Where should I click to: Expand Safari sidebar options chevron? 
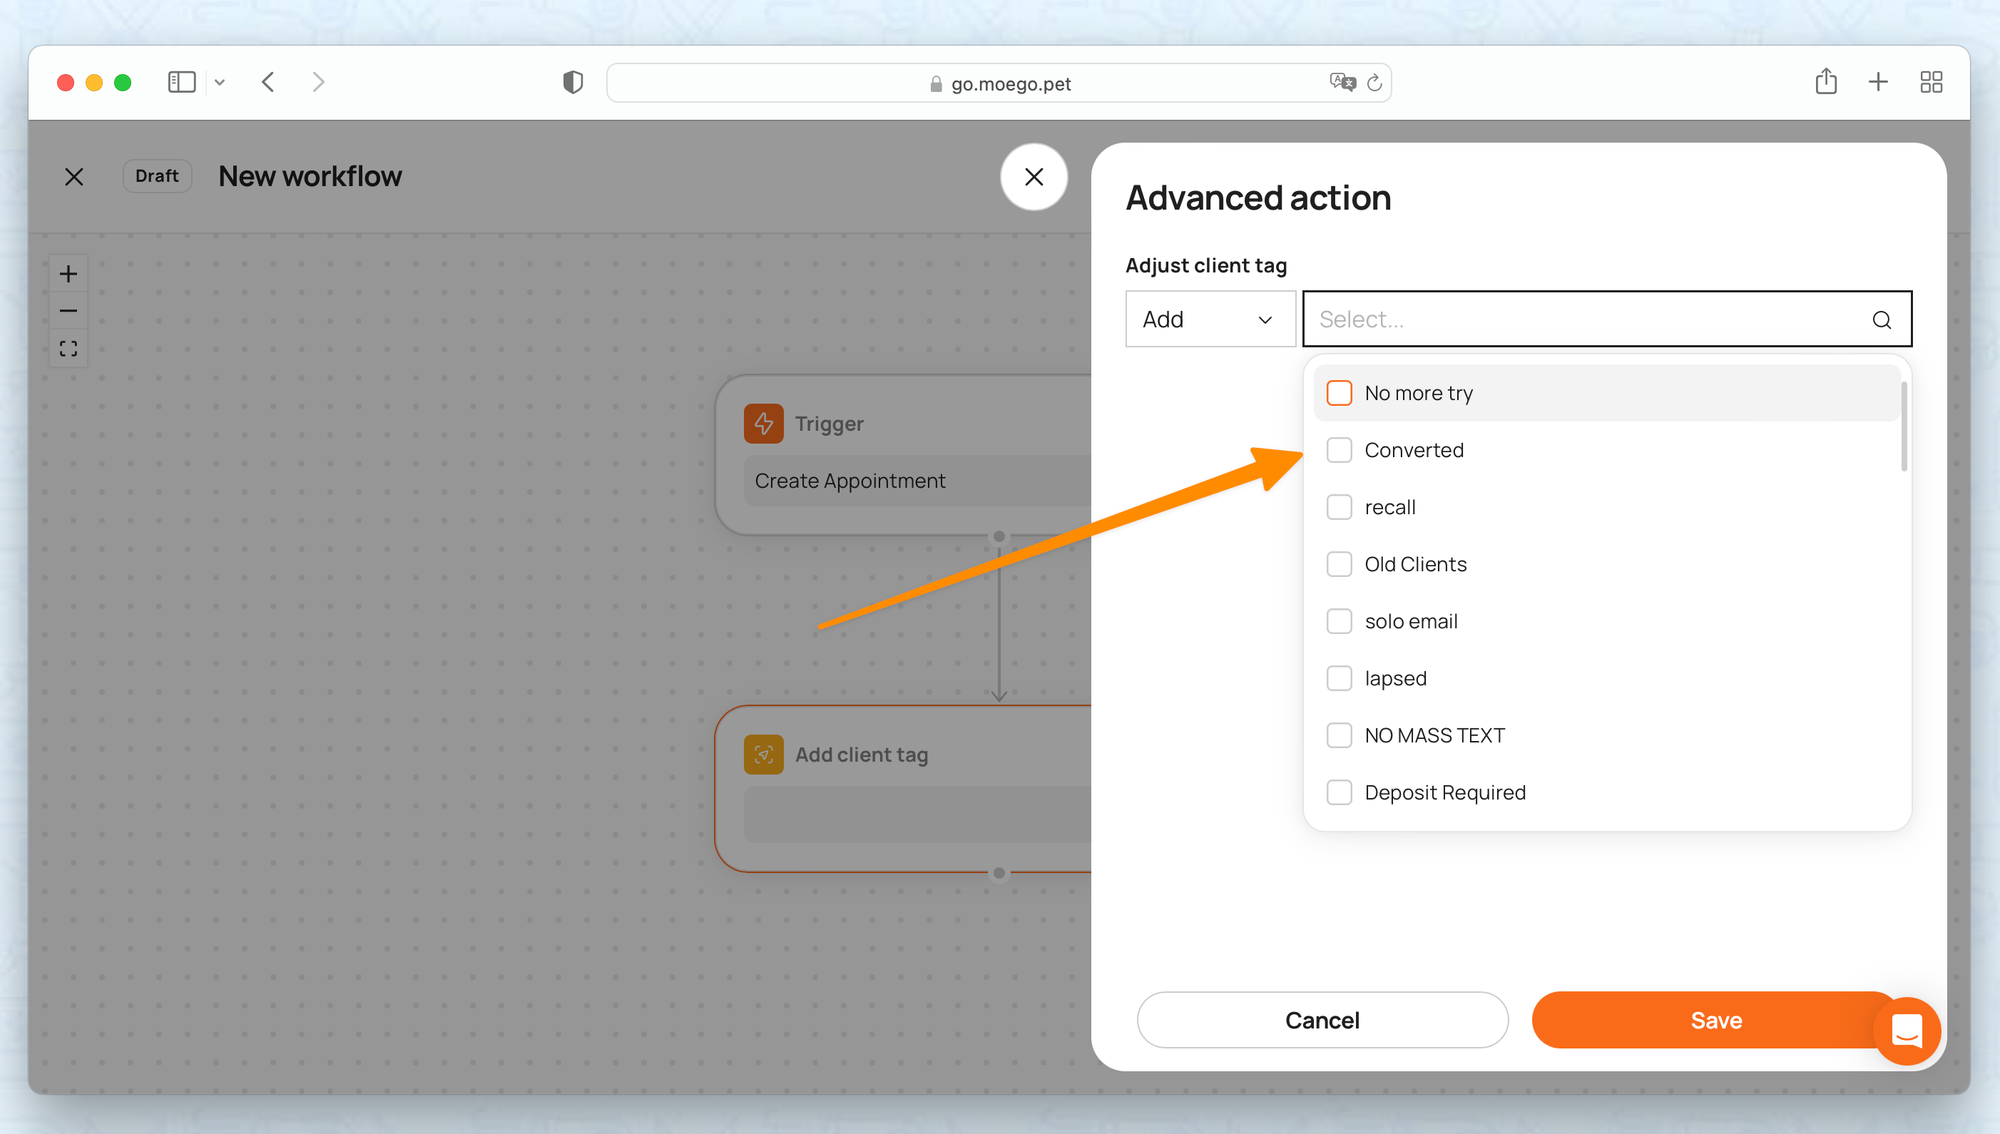click(x=220, y=83)
